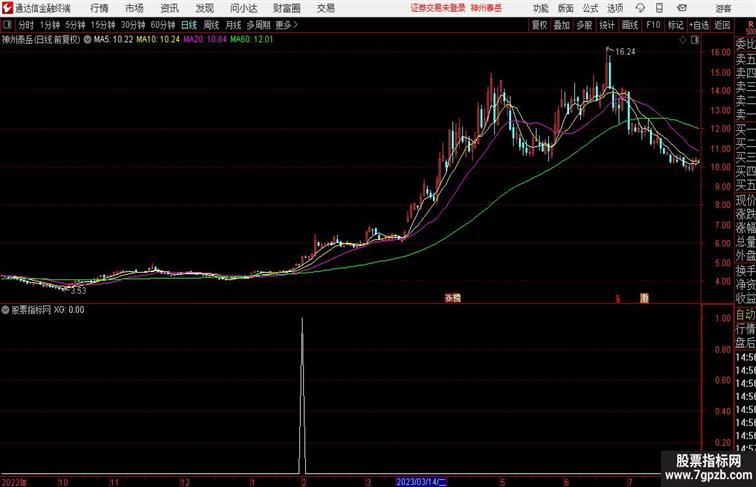The width and height of the screenshot is (756, 487).
Task: Open the 资讯 menu
Action: coord(170,8)
